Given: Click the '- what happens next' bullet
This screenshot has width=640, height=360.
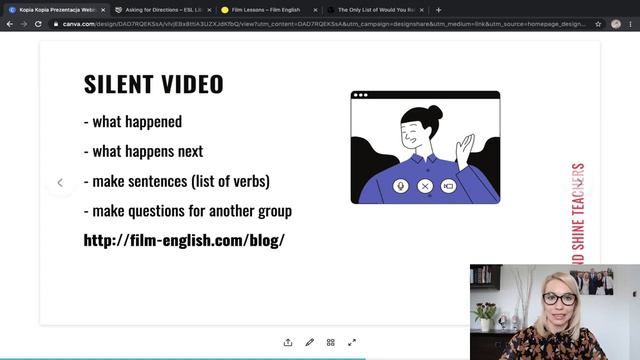Looking at the screenshot, I should (x=143, y=151).
